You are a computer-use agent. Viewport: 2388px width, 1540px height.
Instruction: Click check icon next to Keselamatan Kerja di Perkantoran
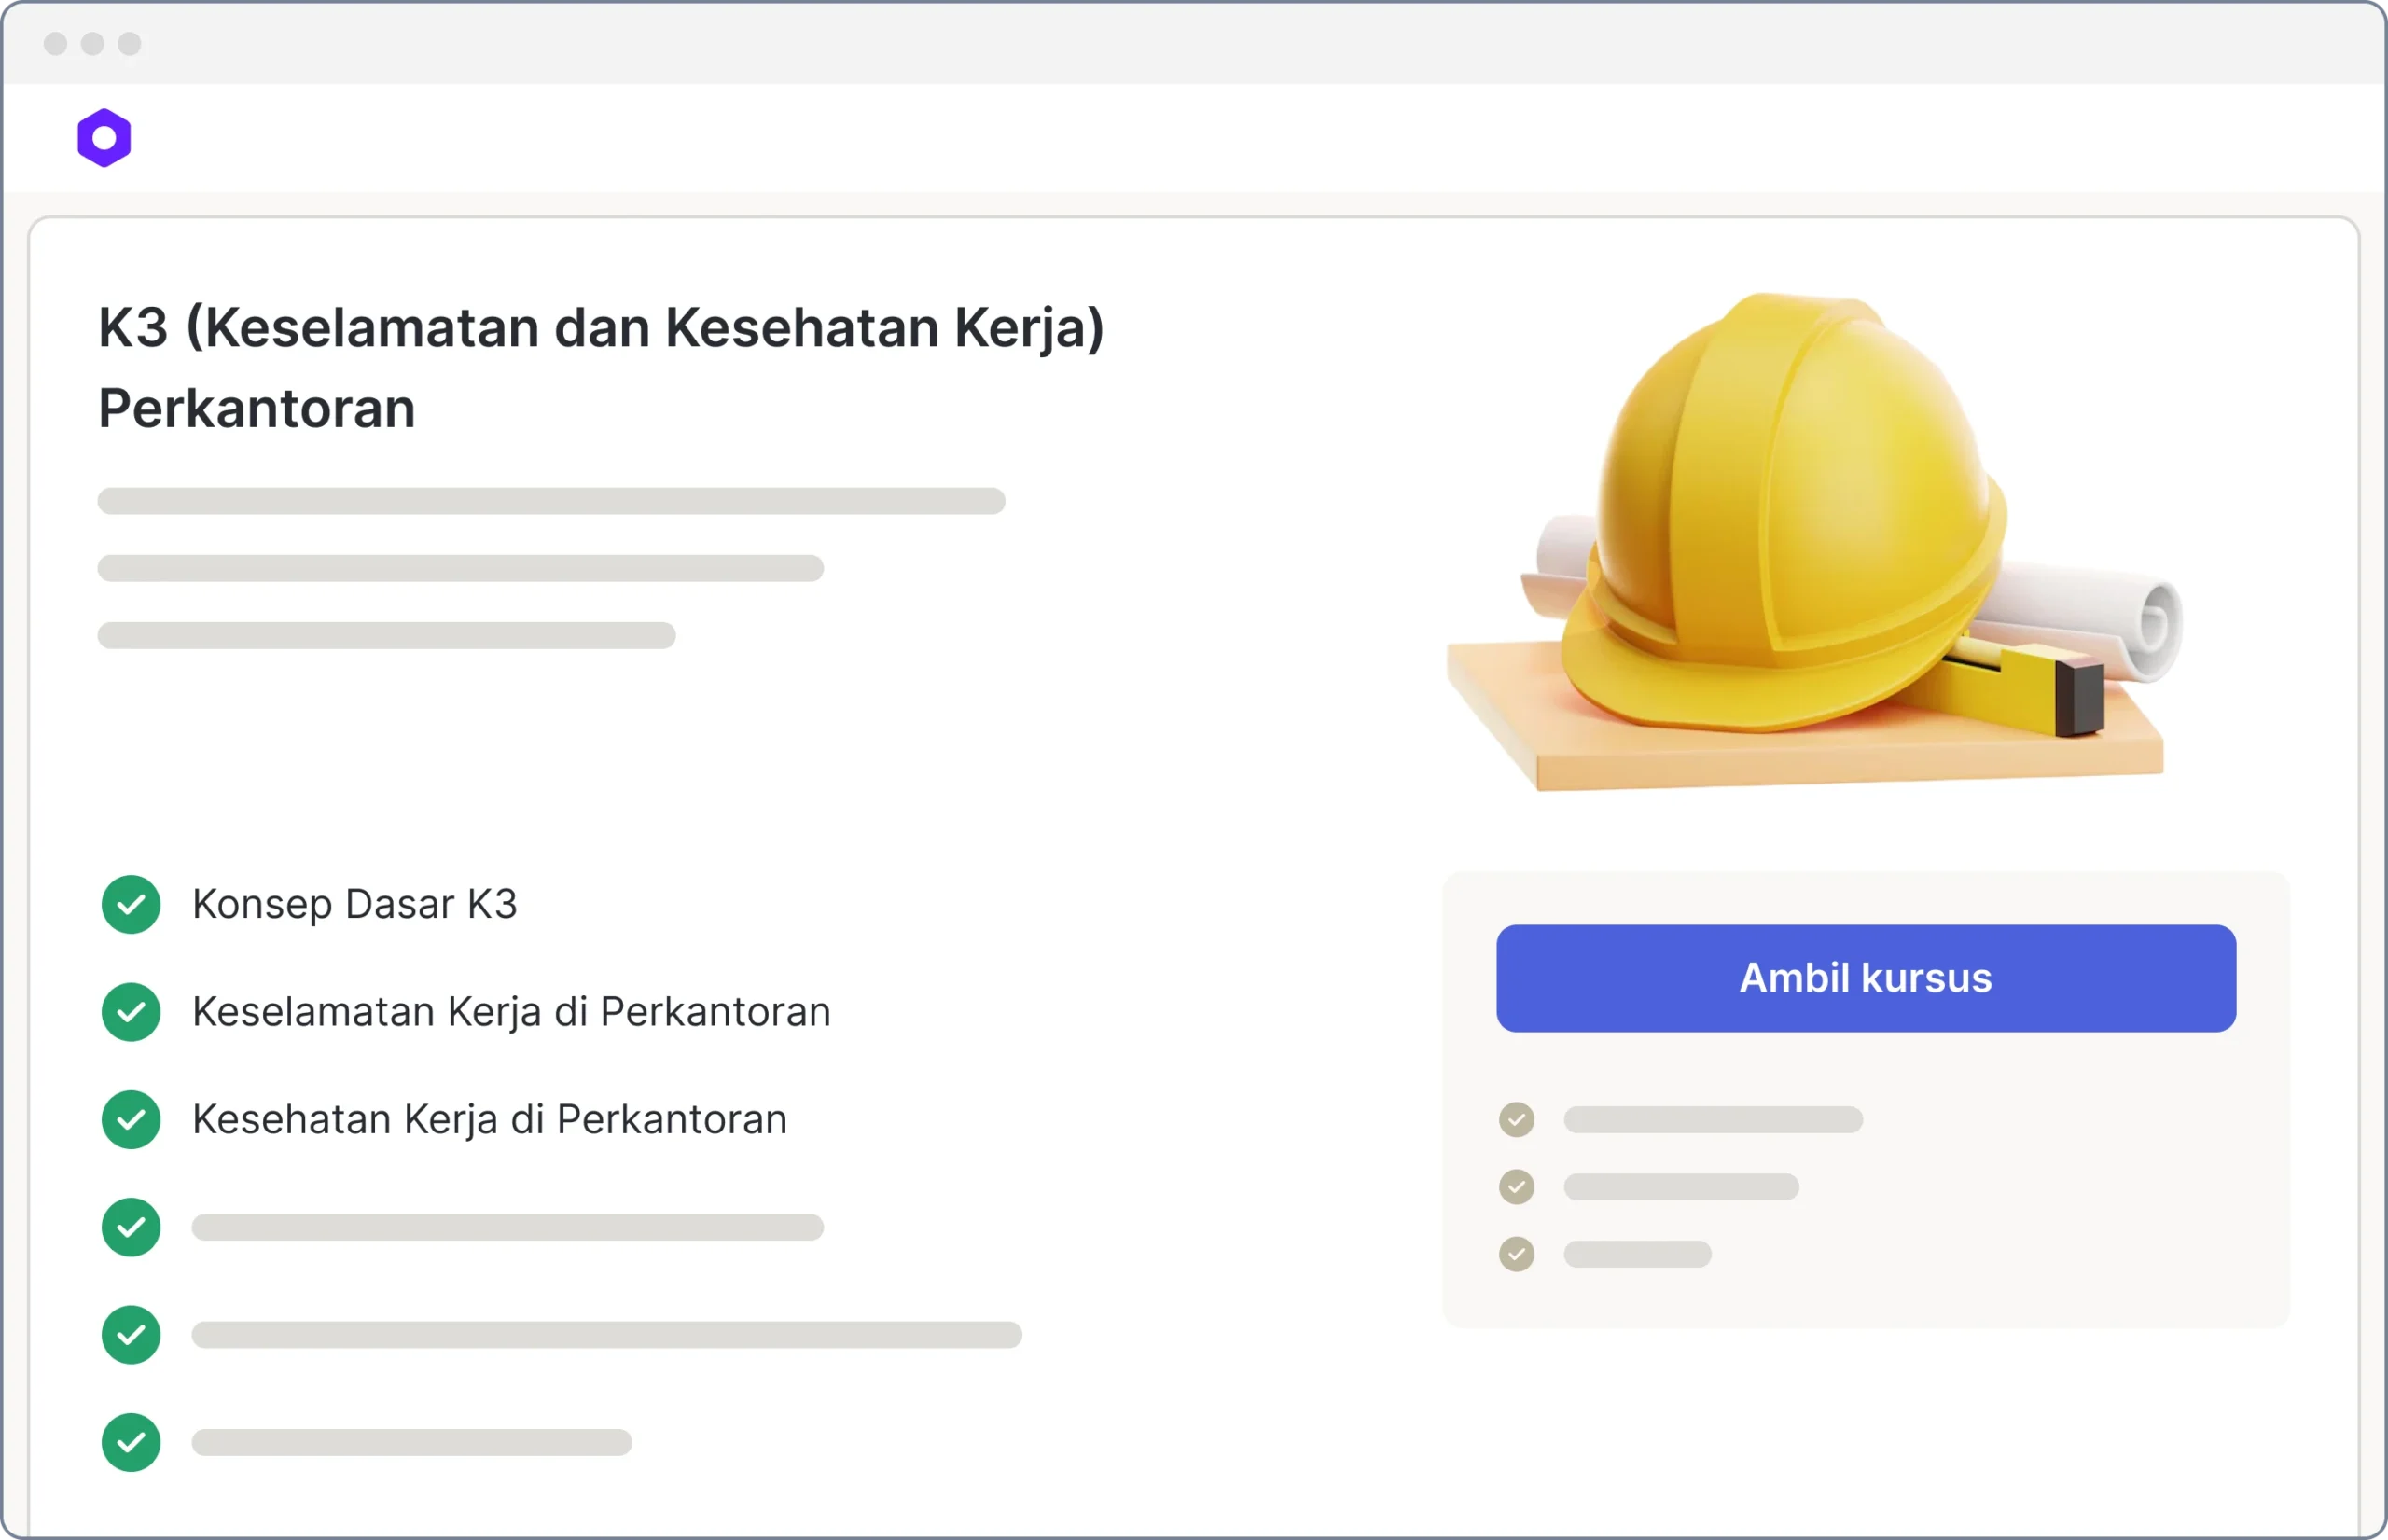131,1012
